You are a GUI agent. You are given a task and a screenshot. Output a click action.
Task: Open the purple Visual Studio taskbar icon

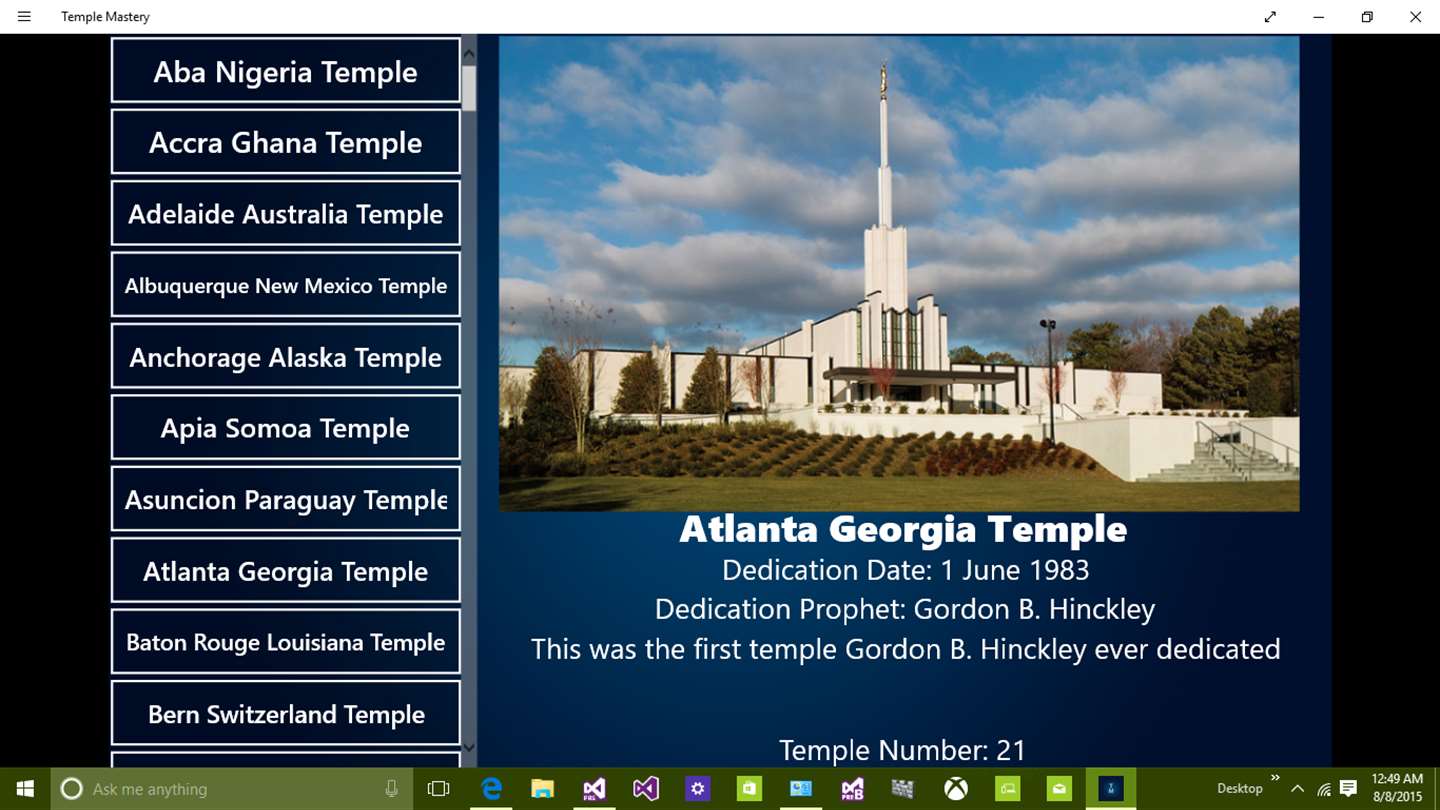click(x=646, y=789)
